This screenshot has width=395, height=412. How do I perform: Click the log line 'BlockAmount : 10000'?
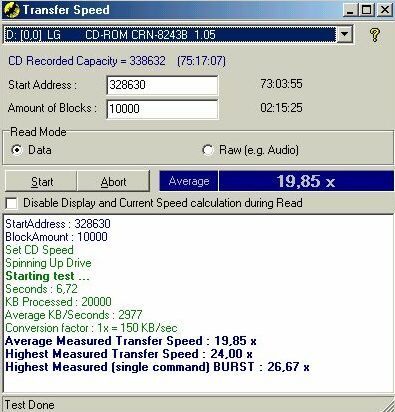point(56,237)
